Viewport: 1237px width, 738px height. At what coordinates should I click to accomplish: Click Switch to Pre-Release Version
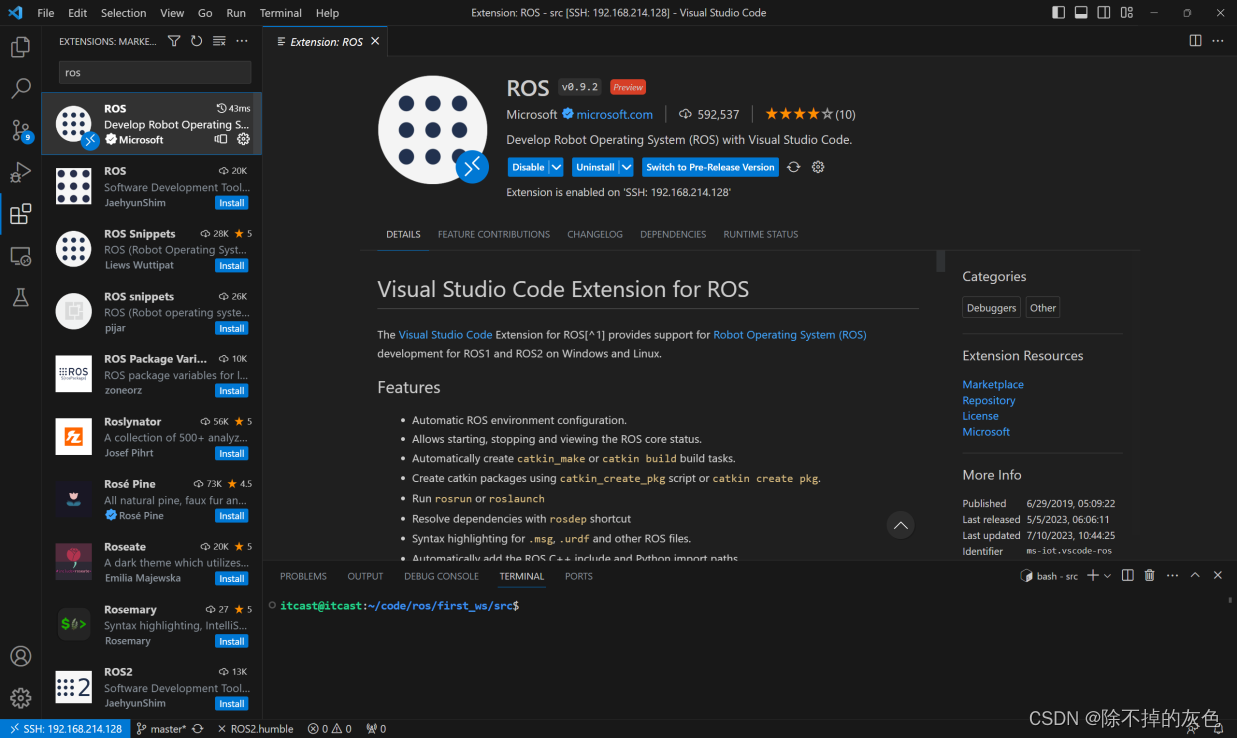pos(710,167)
